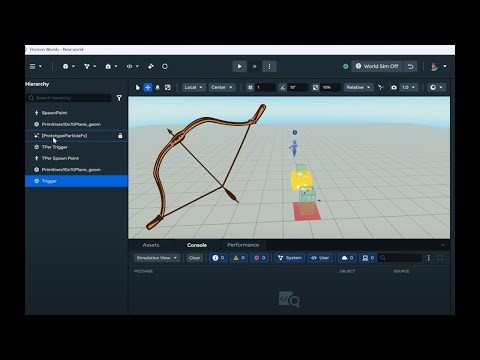Open the scripts dropdown with code icon
Viewport: 480px width, 360px height.
tap(132, 66)
